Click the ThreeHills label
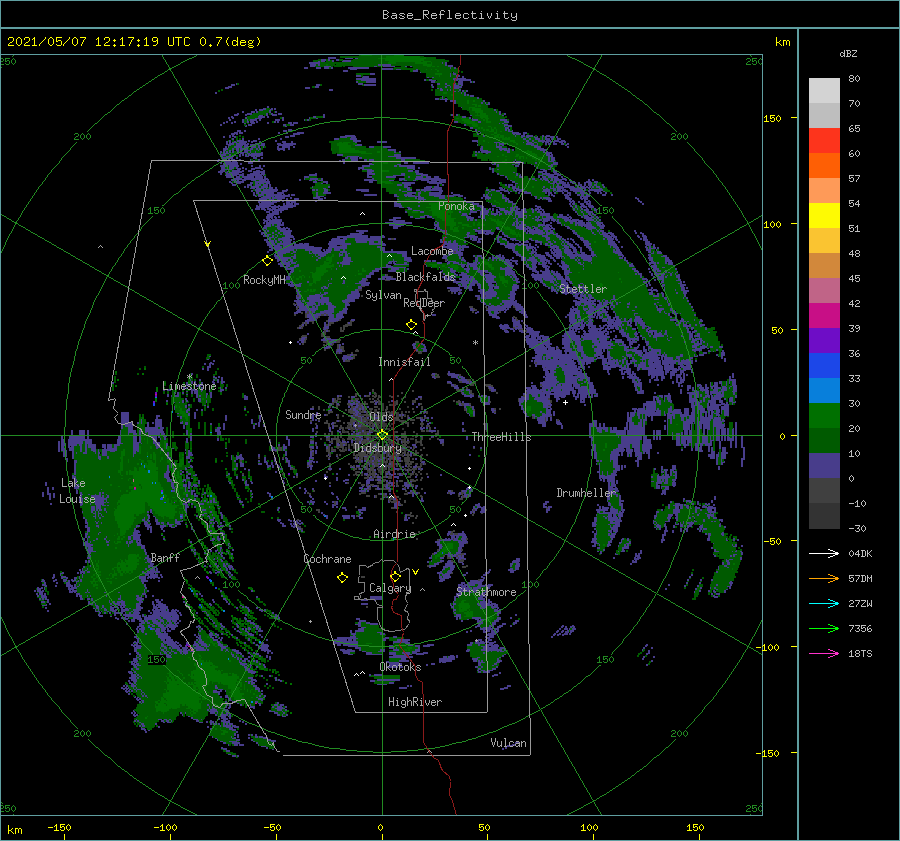 point(502,437)
